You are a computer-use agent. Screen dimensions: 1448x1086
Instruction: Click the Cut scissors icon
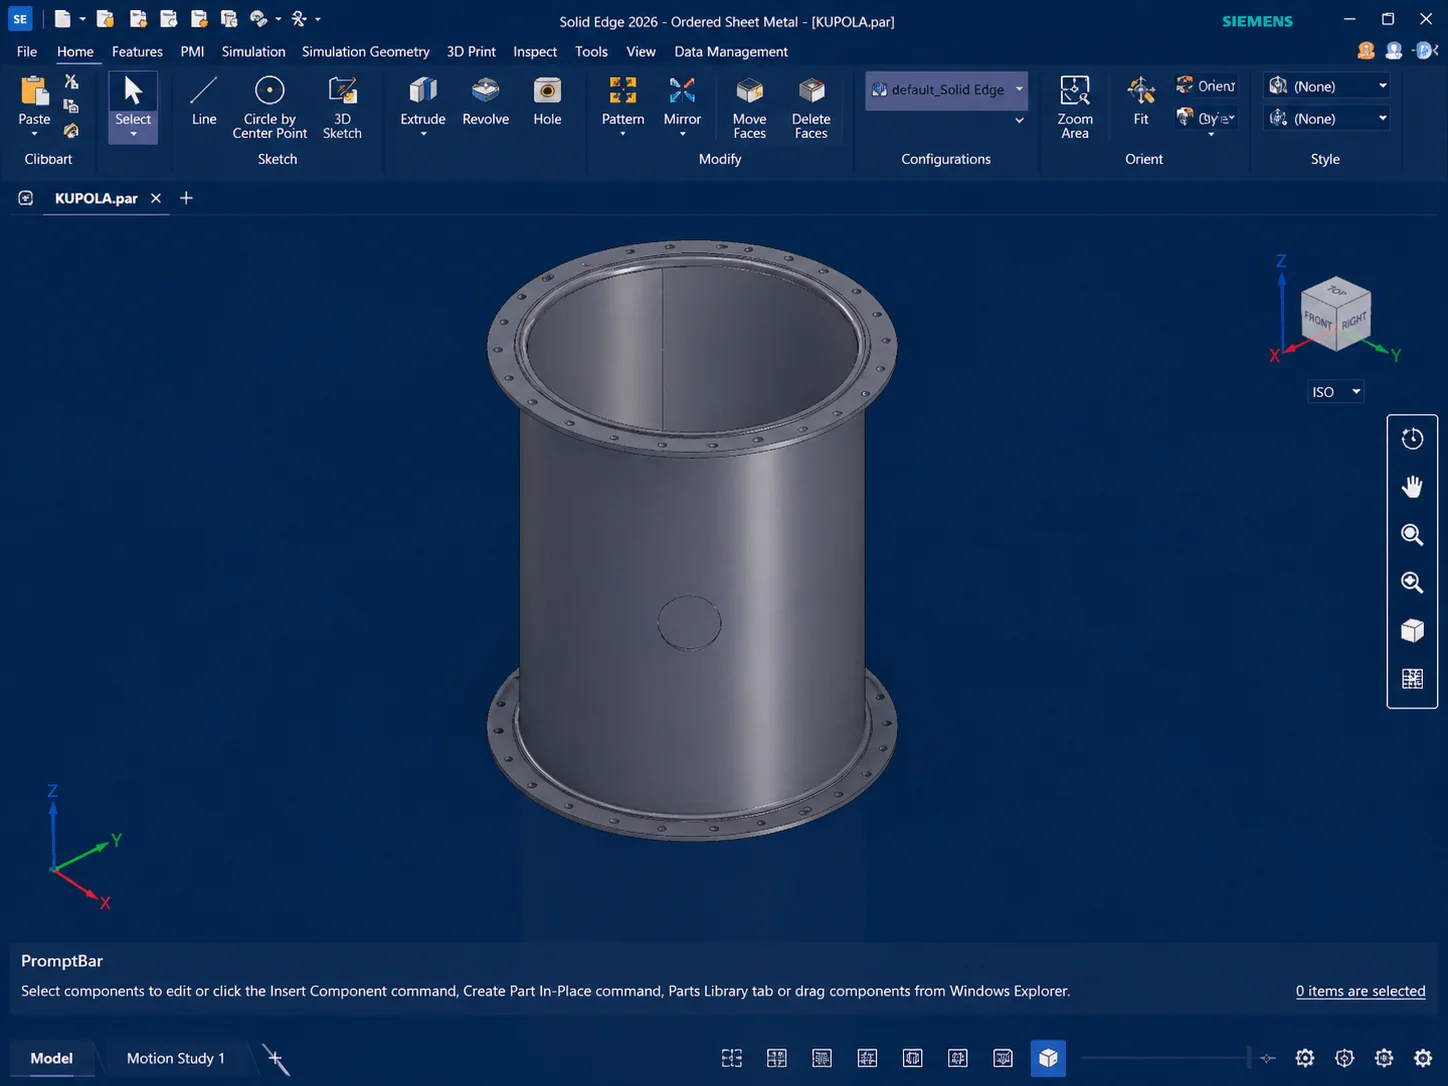click(x=71, y=82)
